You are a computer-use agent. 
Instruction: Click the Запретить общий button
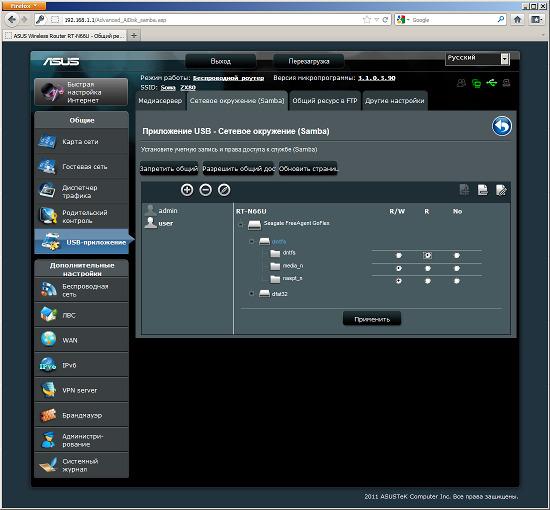pyautogui.click(x=169, y=168)
